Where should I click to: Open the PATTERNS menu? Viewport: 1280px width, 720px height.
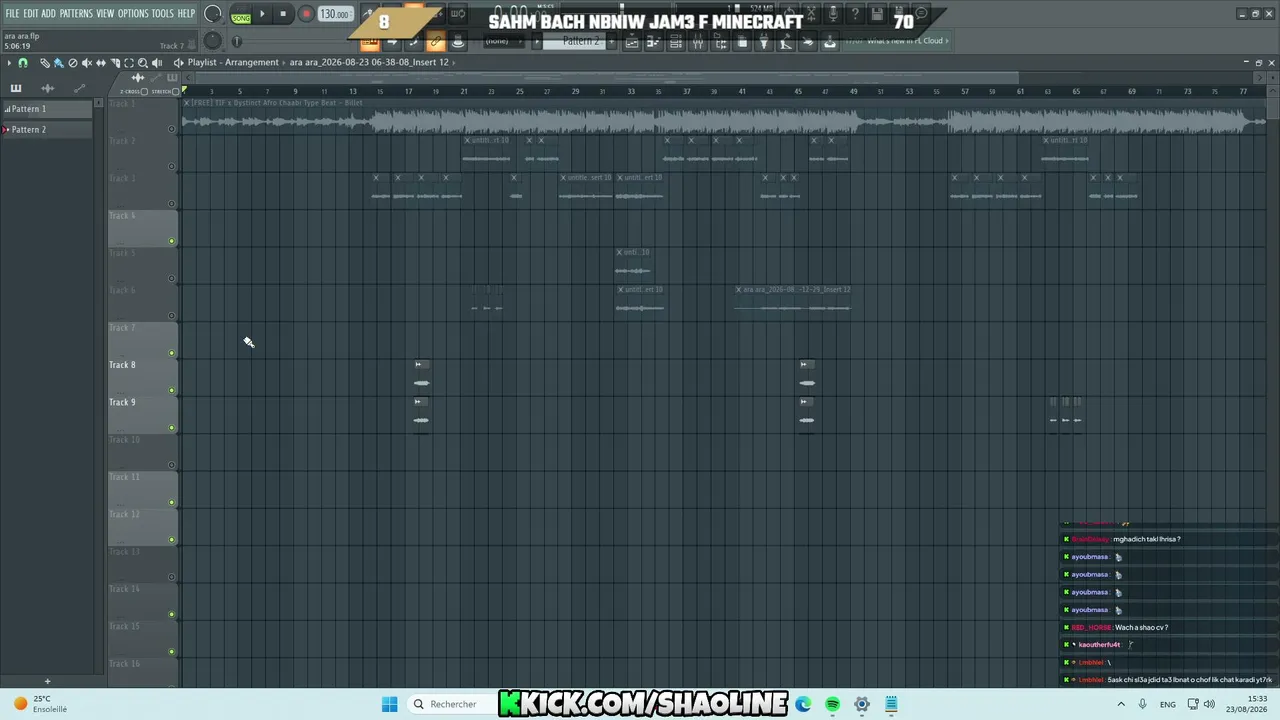pos(76,13)
